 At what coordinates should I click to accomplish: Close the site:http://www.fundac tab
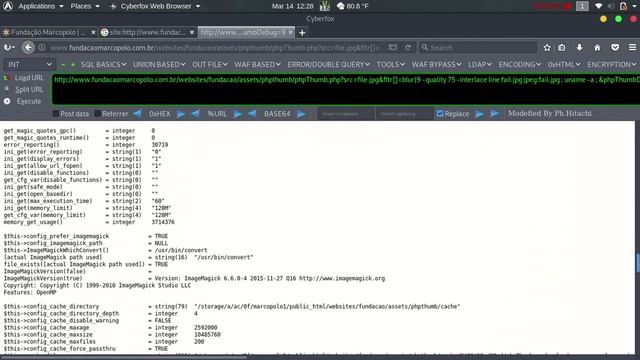[192, 32]
